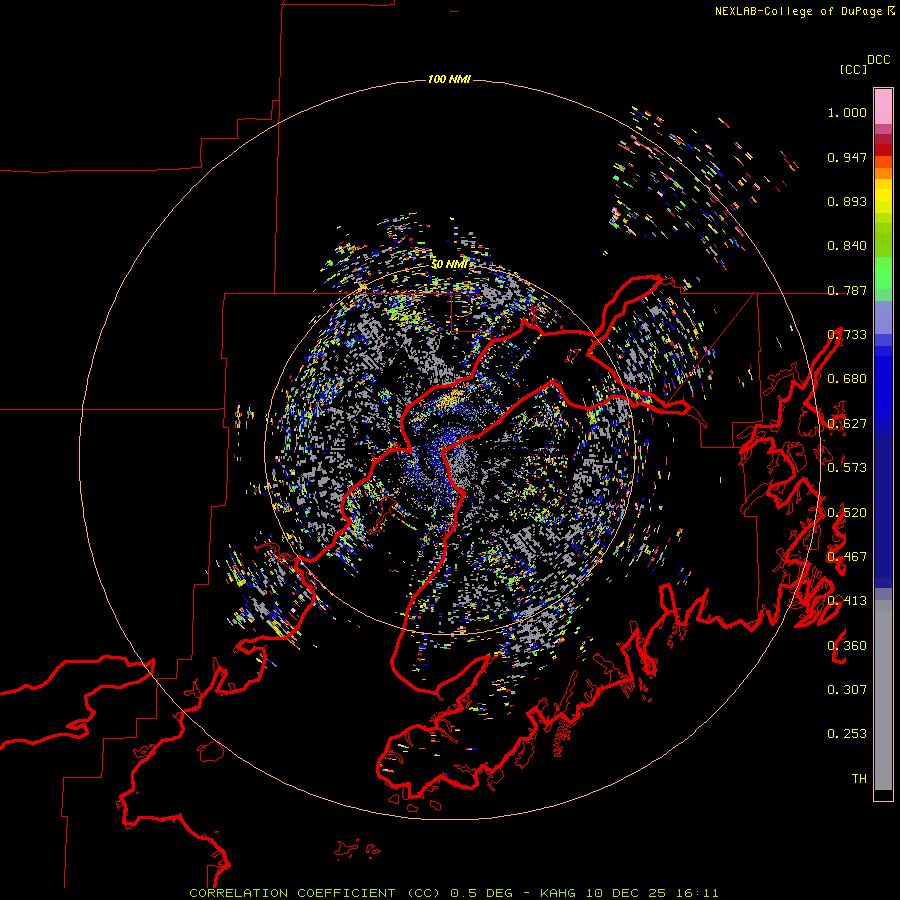Click the bright green segment above 0.787

click(883, 273)
